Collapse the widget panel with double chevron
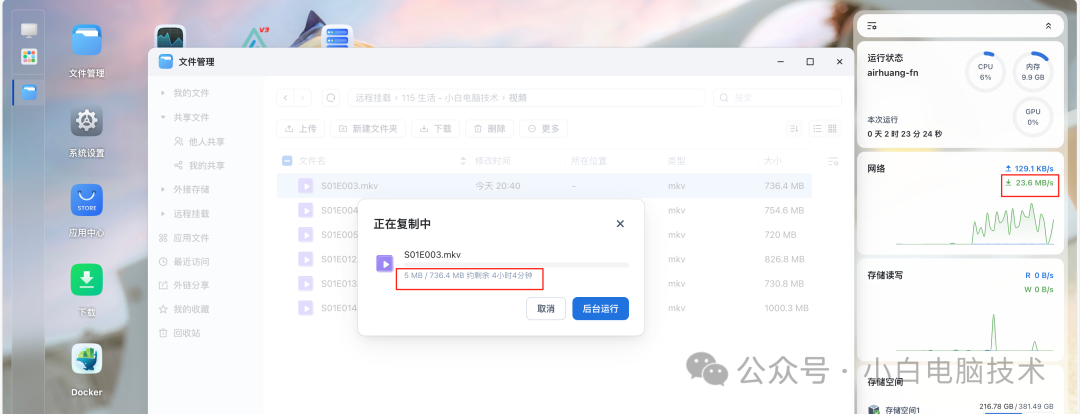The width and height of the screenshot is (1080, 414). click(1048, 25)
